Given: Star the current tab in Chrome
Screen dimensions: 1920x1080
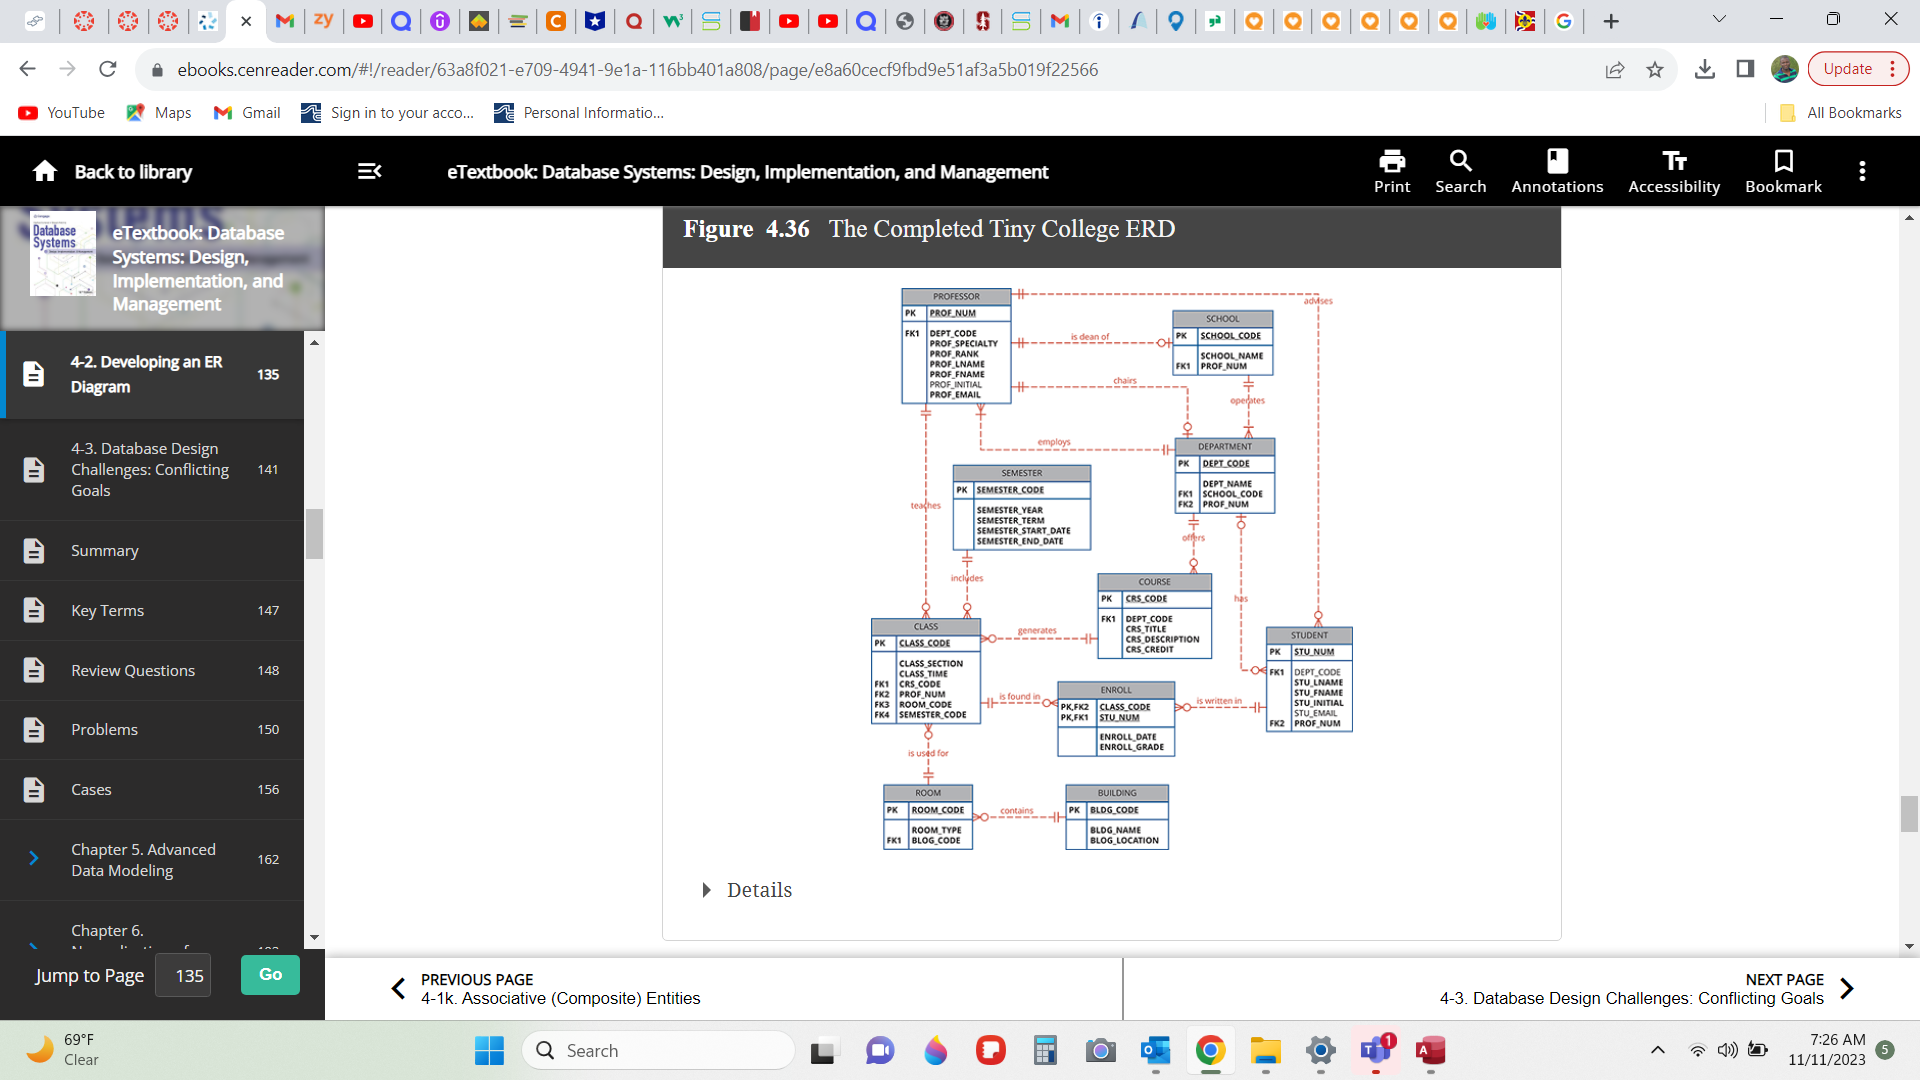Looking at the screenshot, I should click(1654, 70).
